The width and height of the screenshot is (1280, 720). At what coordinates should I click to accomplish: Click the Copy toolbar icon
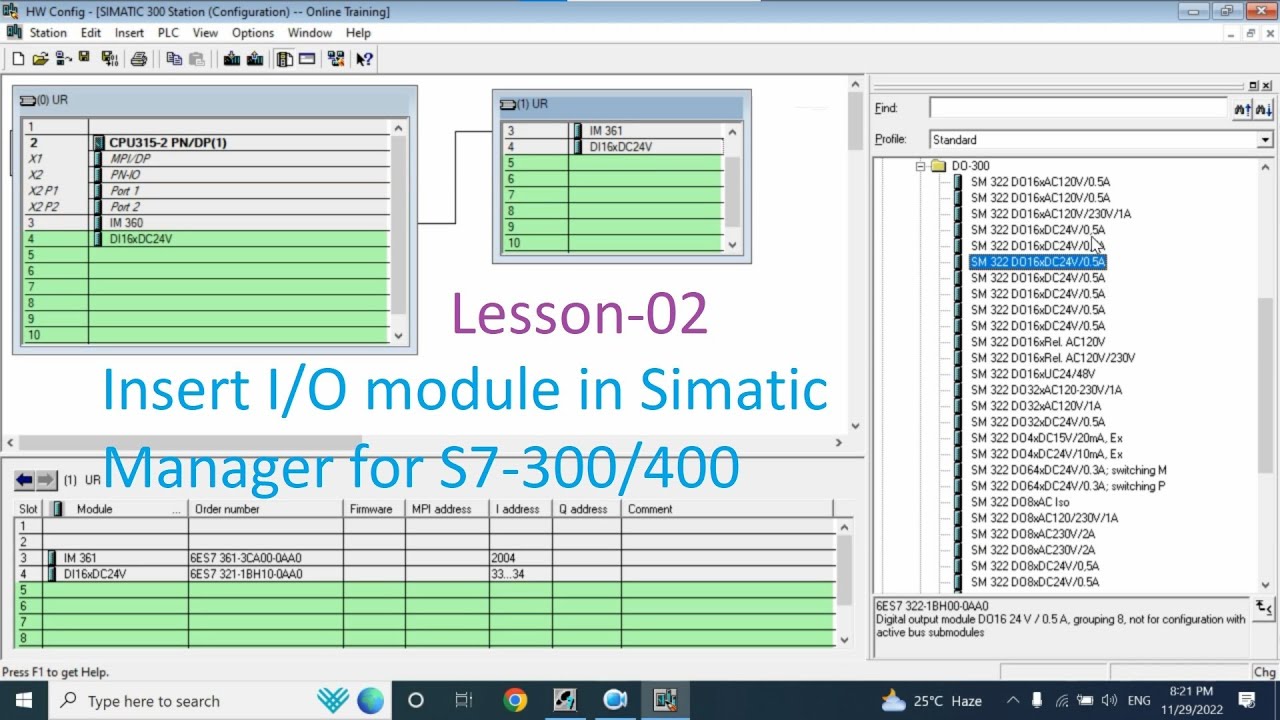tap(174, 59)
